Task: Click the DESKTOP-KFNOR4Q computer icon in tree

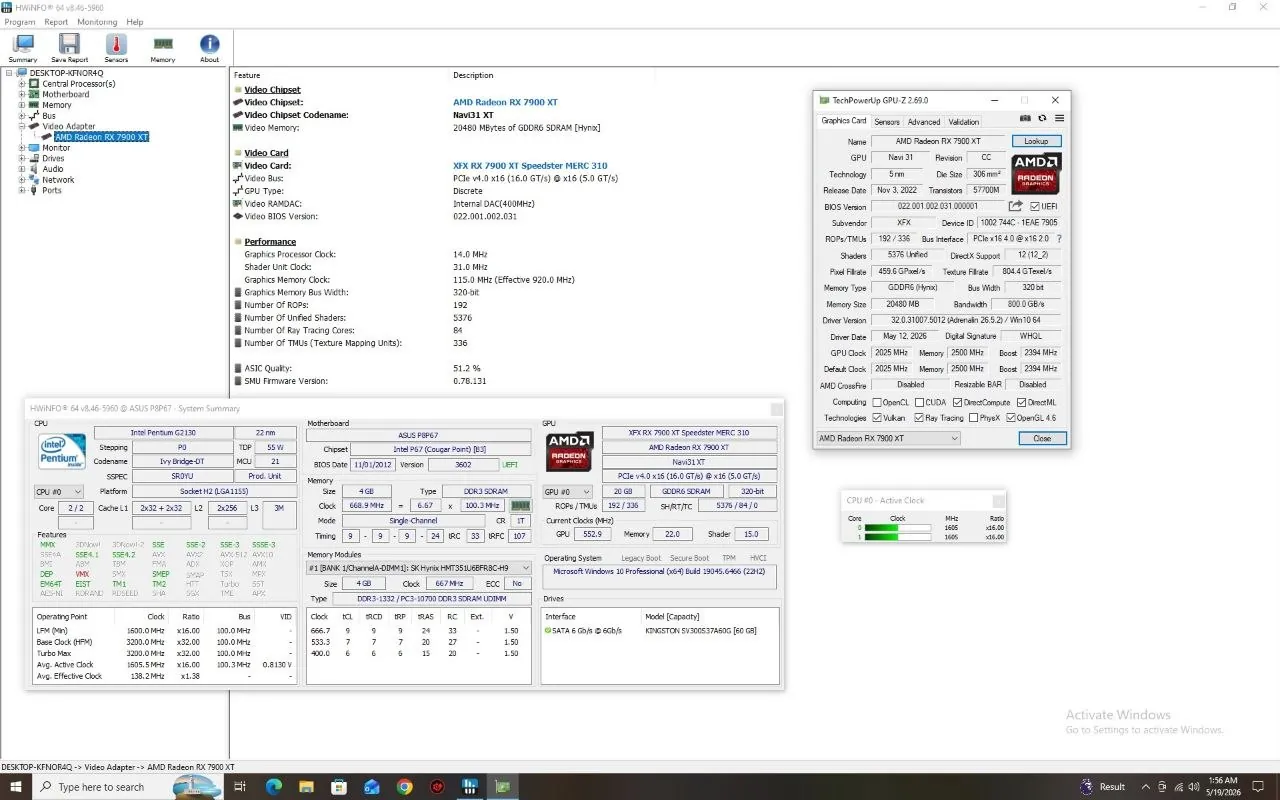Action: pyautogui.click(x=22, y=73)
